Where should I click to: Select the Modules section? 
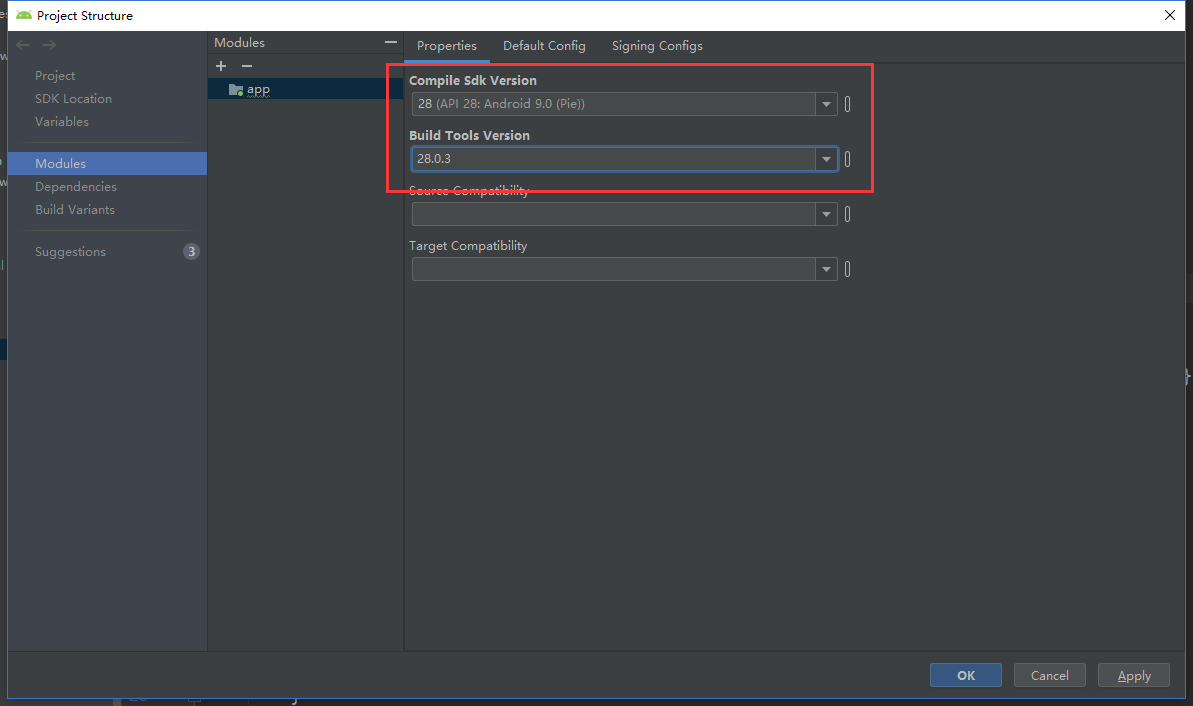tap(107, 164)
